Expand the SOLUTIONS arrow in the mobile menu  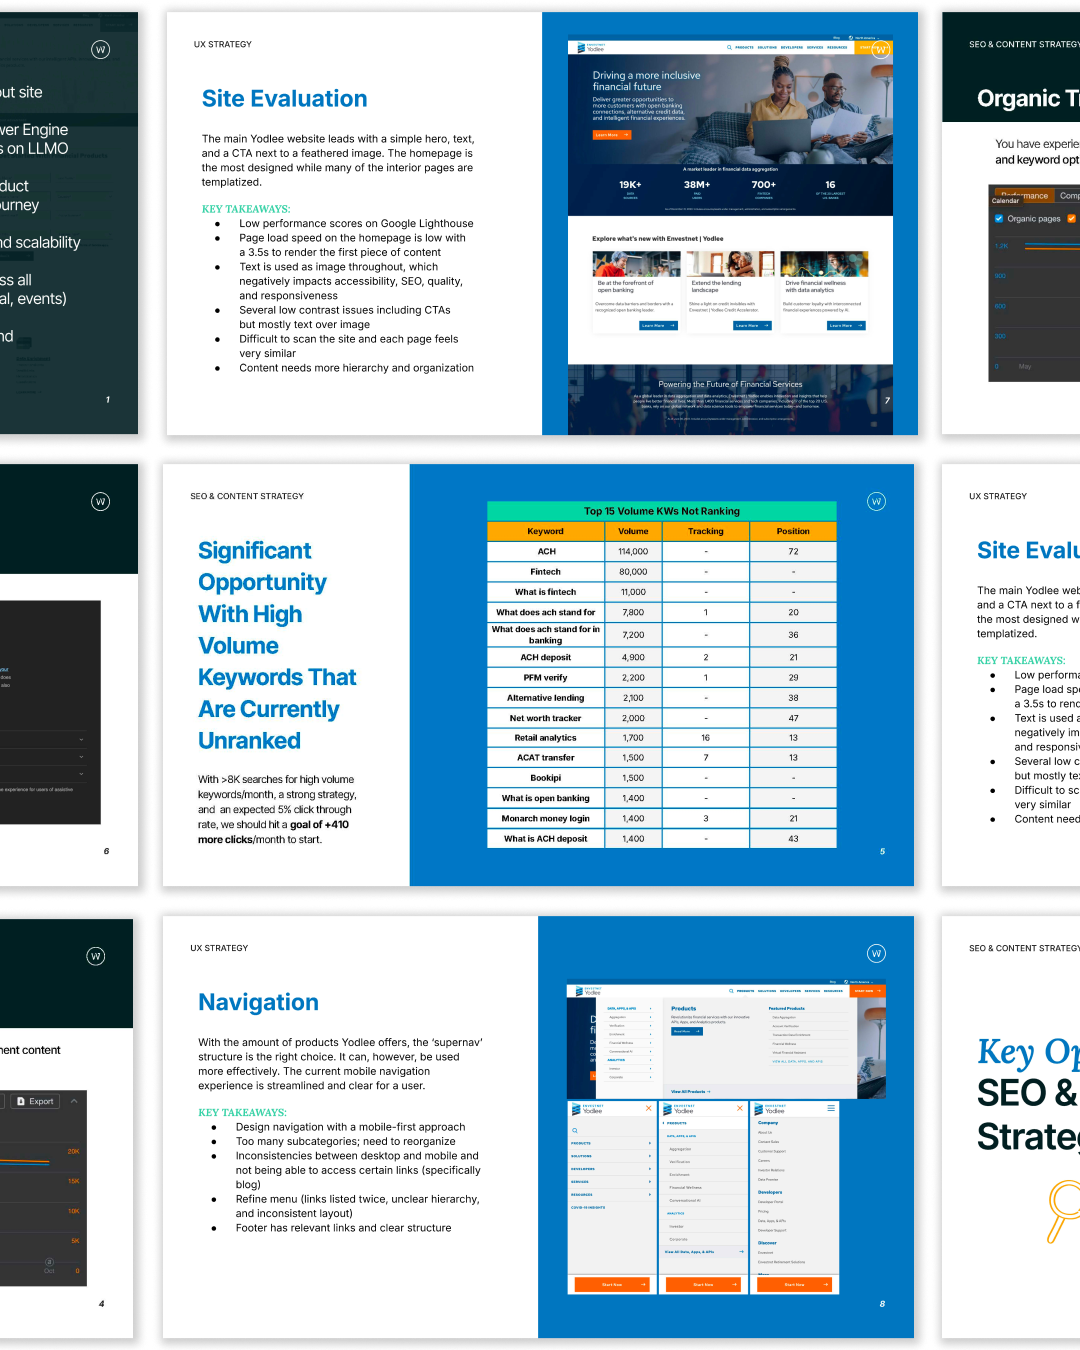click(x=650, y=1156)
